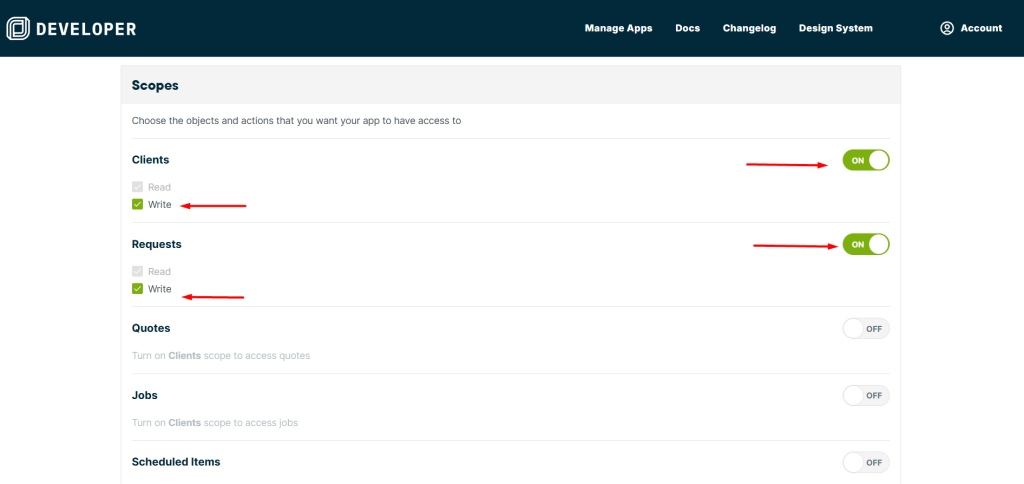This screenshot has width=1024, height=484.
Task: Disable the Requests scope toggle
Action: (x=865, y=244)
